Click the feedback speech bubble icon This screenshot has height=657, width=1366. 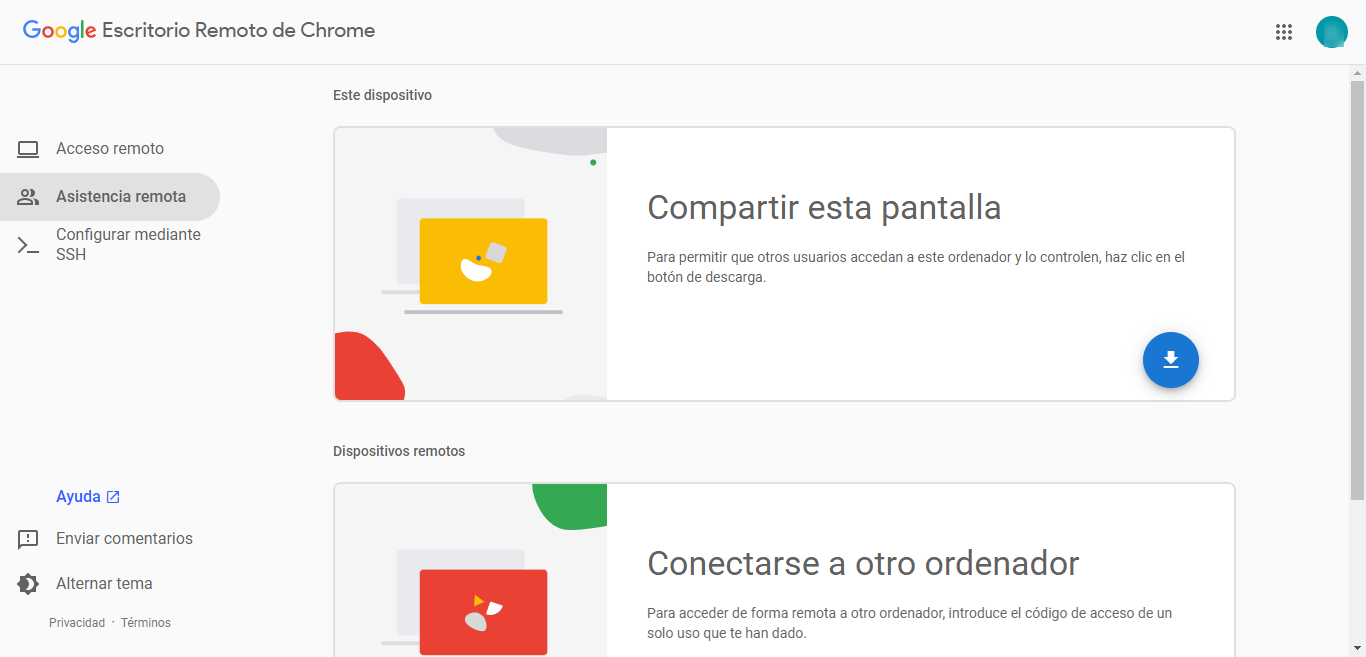pyautogui.click(x=28, y=539)
